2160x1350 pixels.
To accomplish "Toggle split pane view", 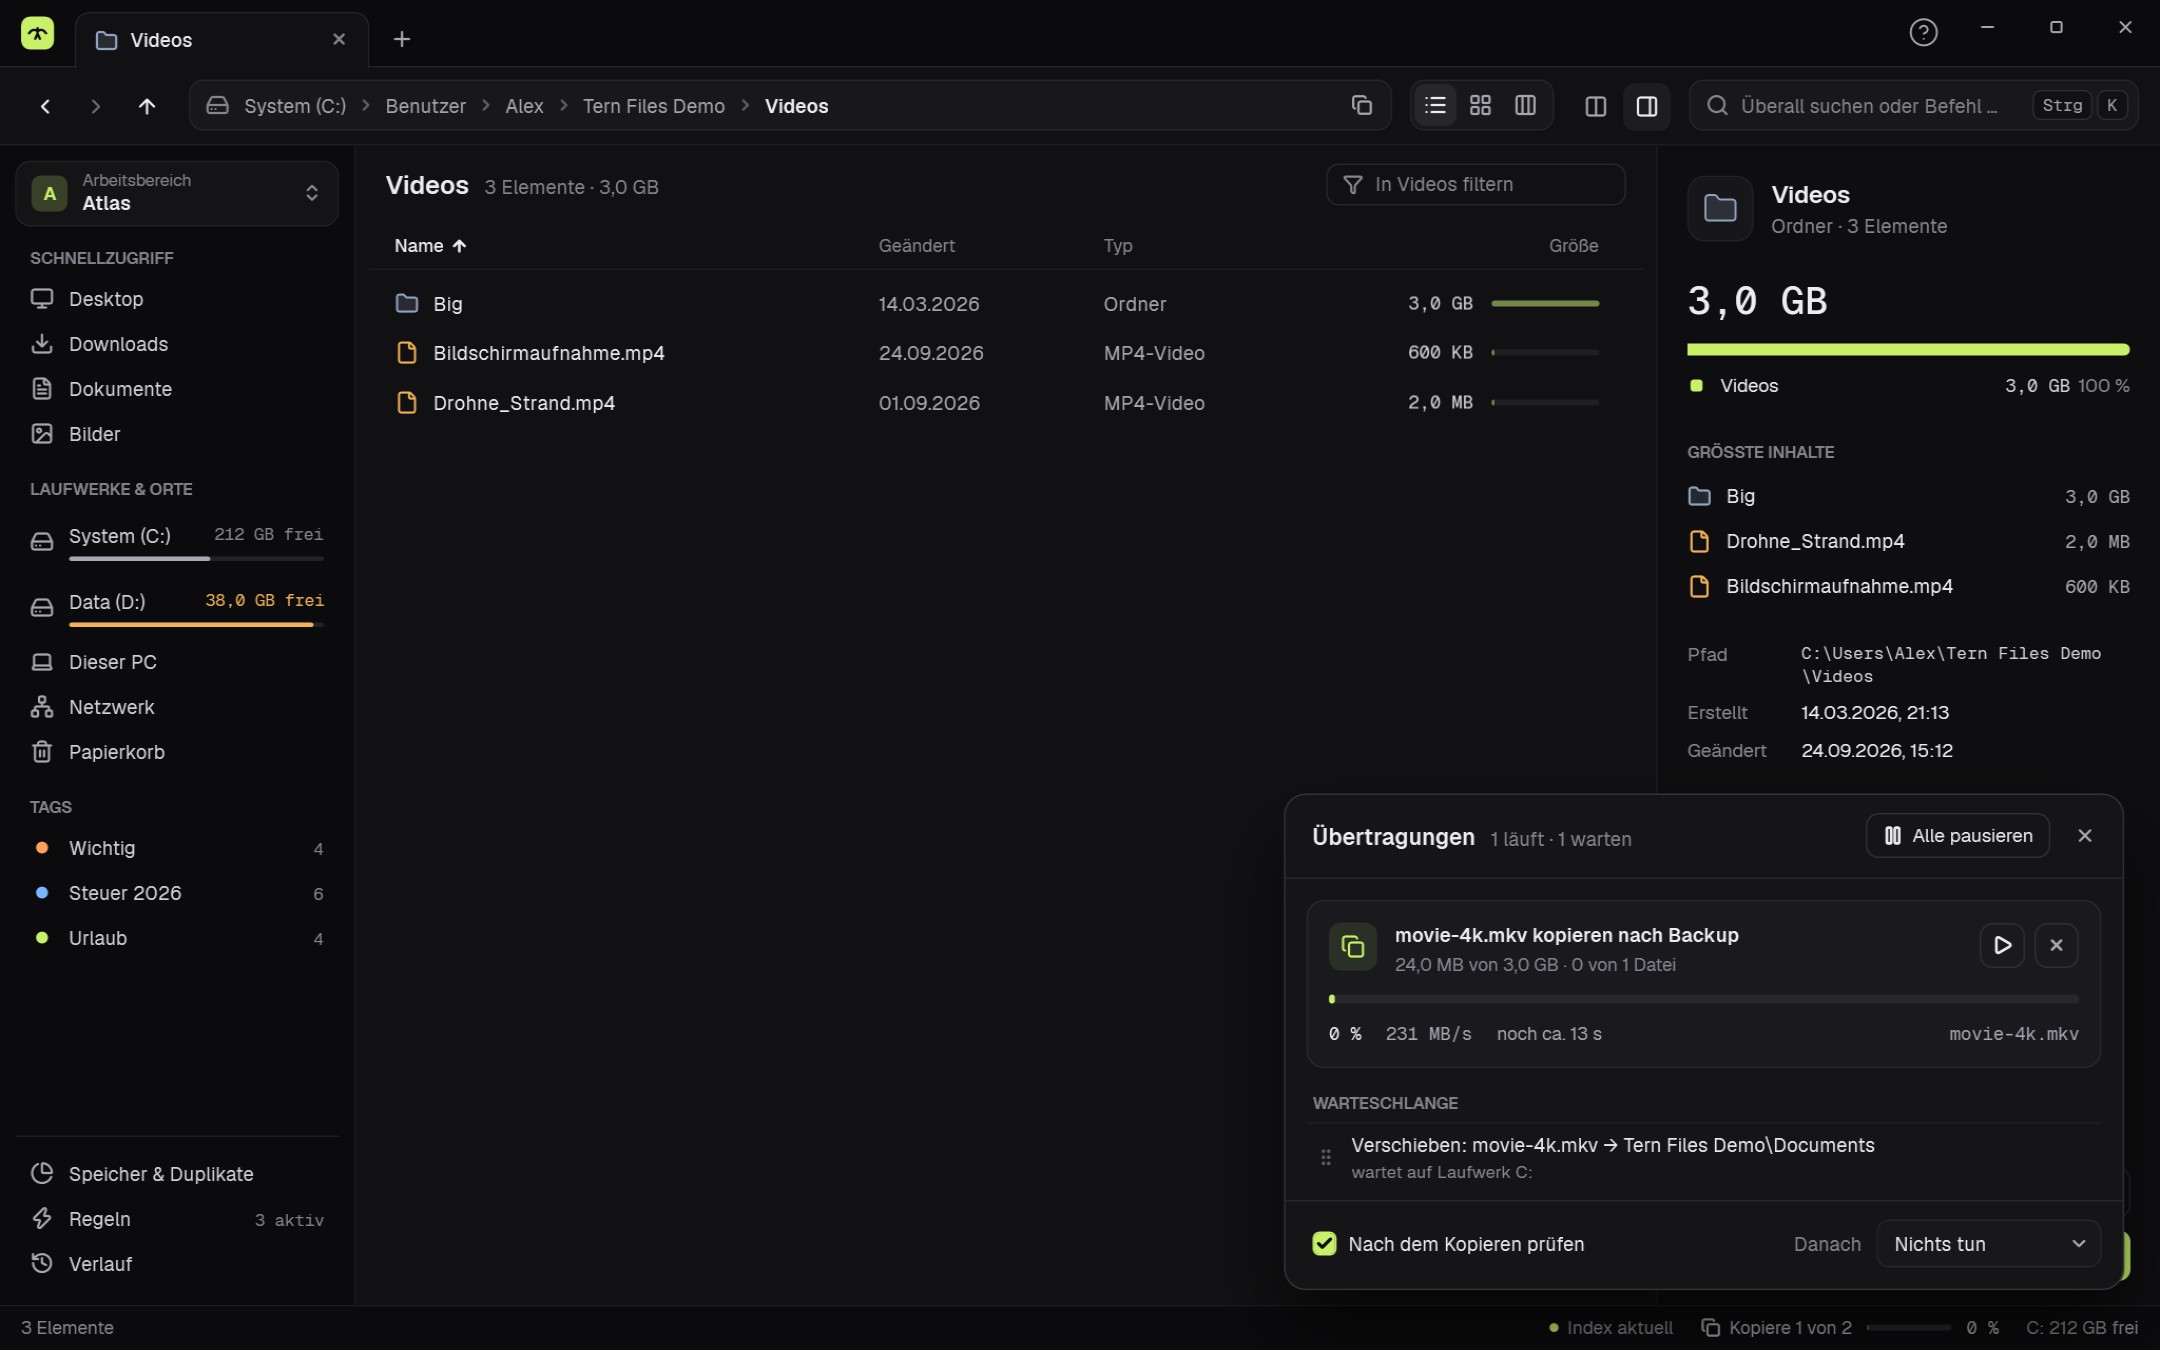I will (1596, 106).
